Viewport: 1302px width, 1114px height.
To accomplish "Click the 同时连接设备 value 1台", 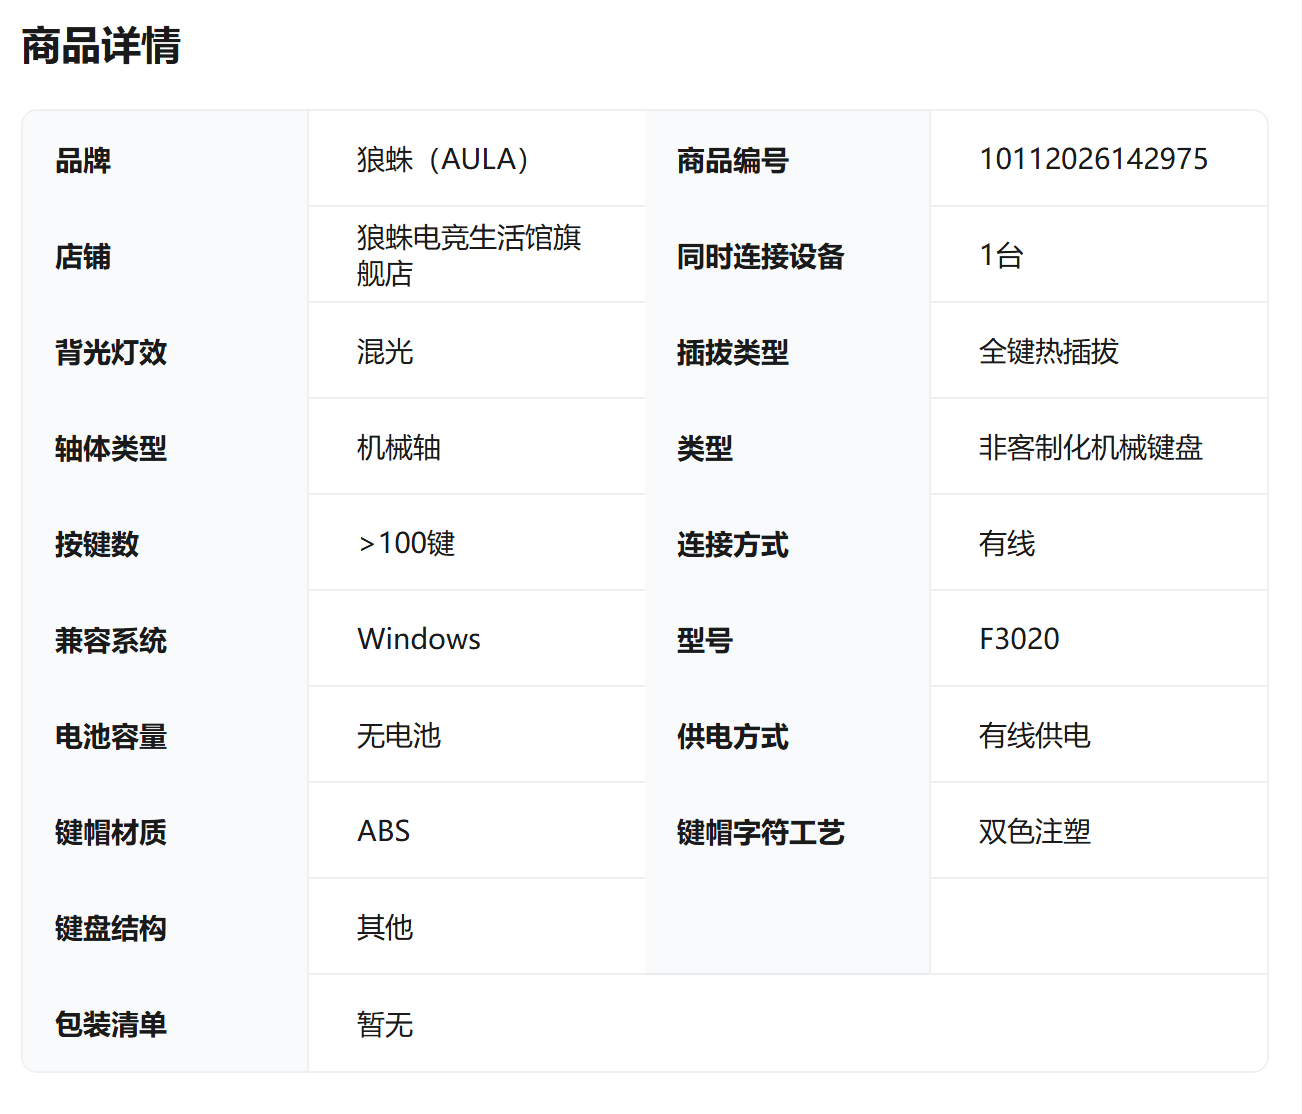I will pyautogui.click(x=1001, y=255).
